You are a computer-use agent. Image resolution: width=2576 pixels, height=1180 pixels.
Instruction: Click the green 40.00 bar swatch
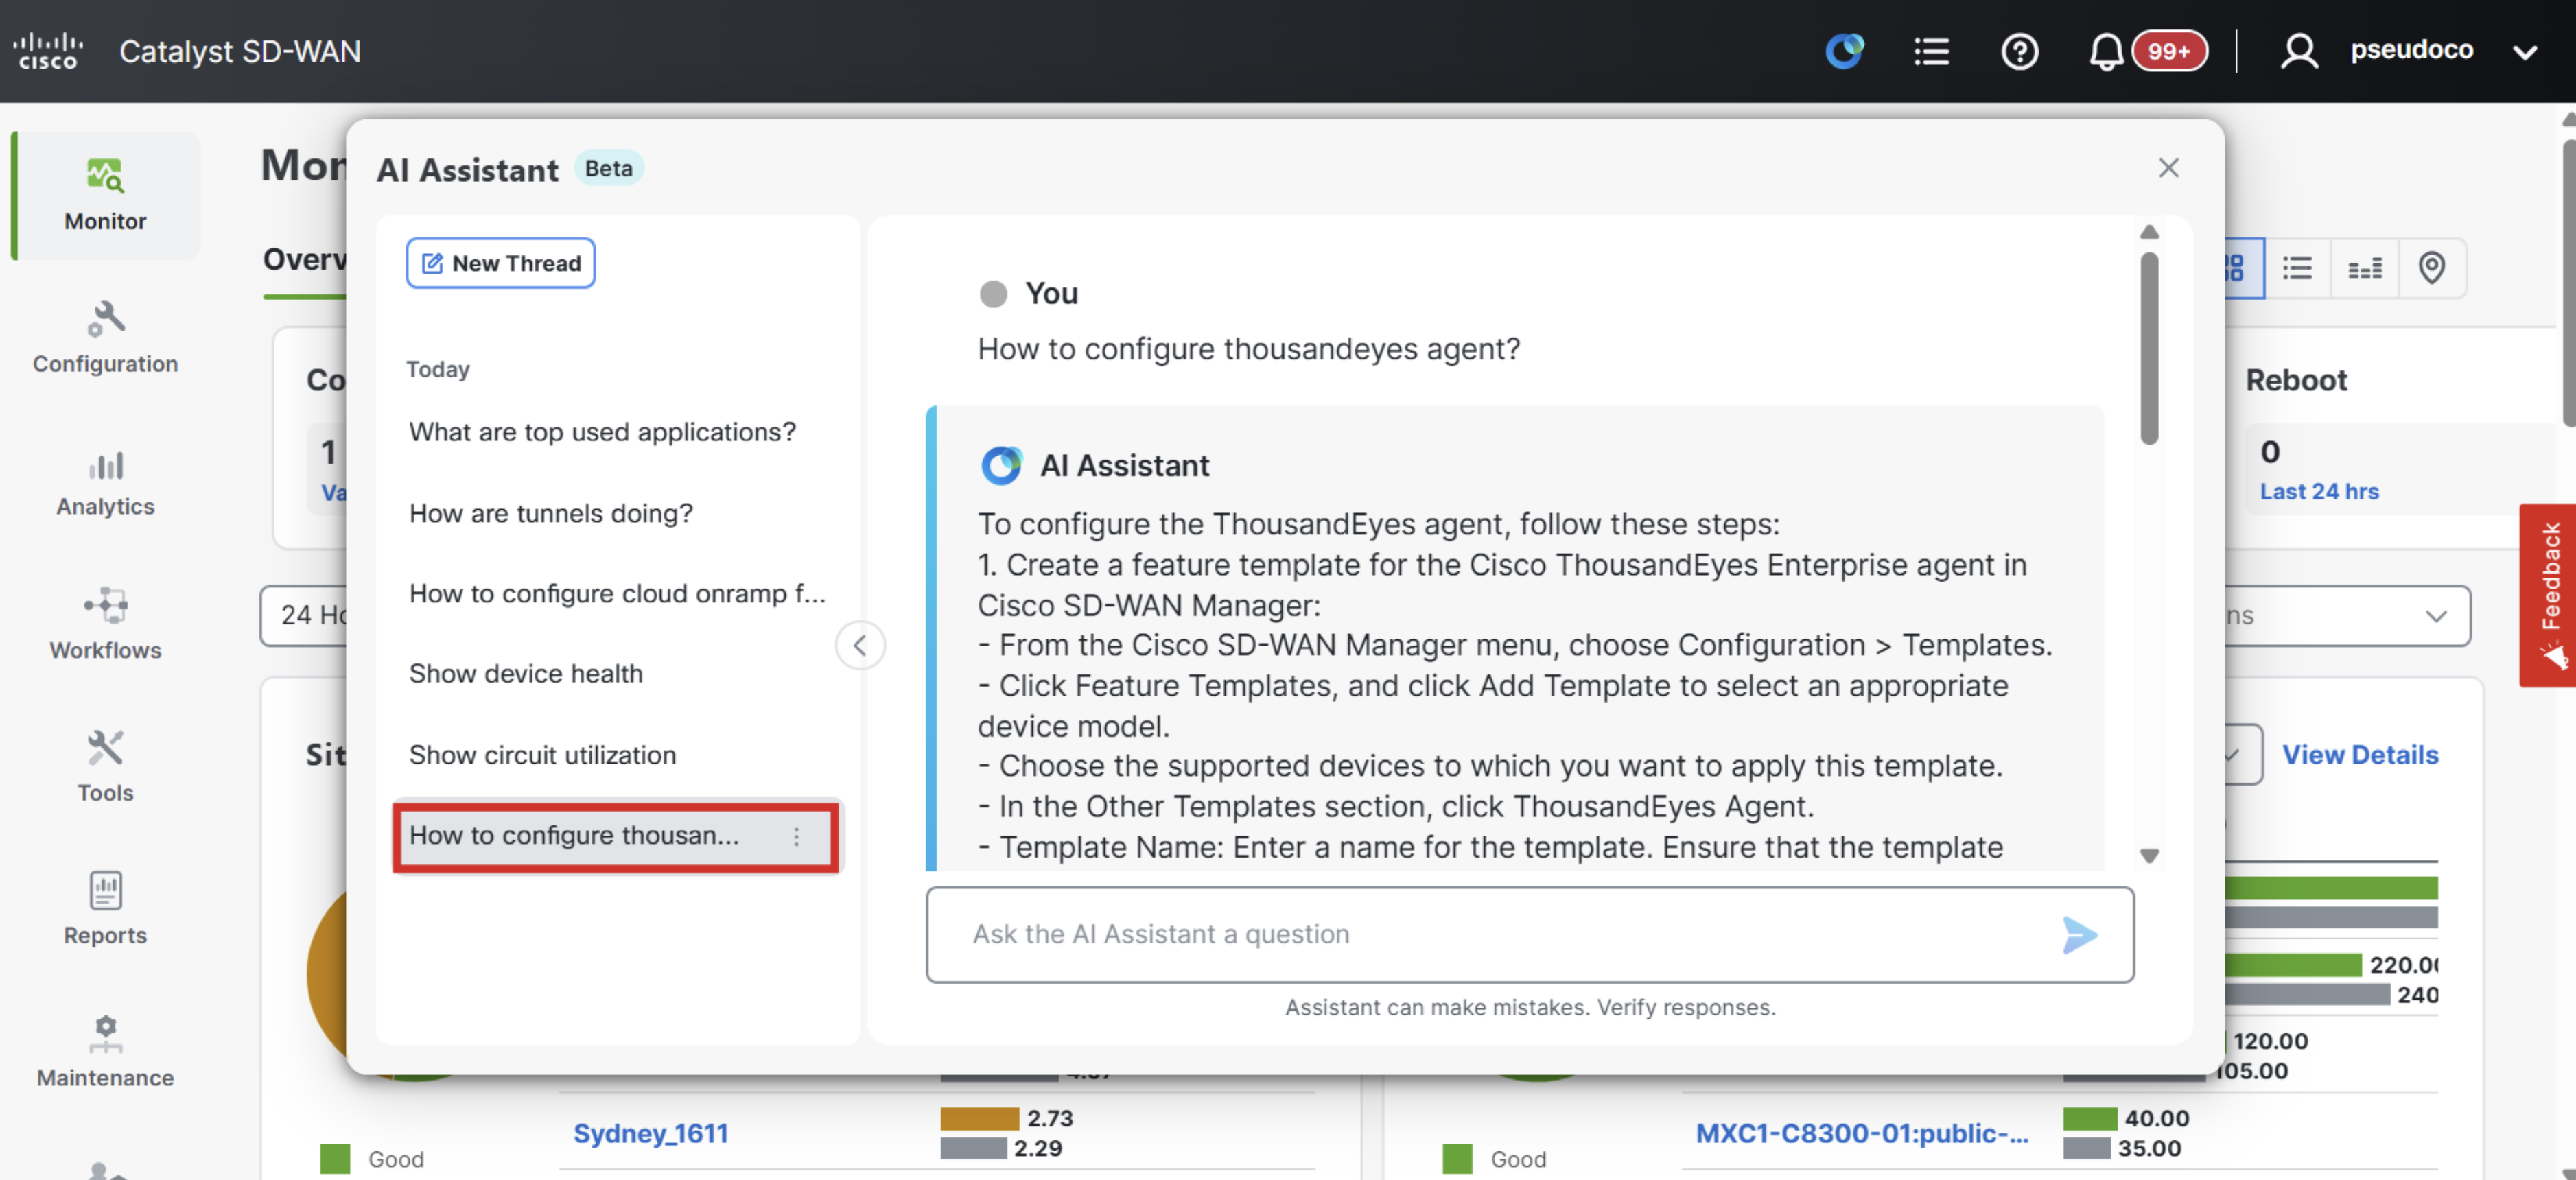tap(2089, 1118)
